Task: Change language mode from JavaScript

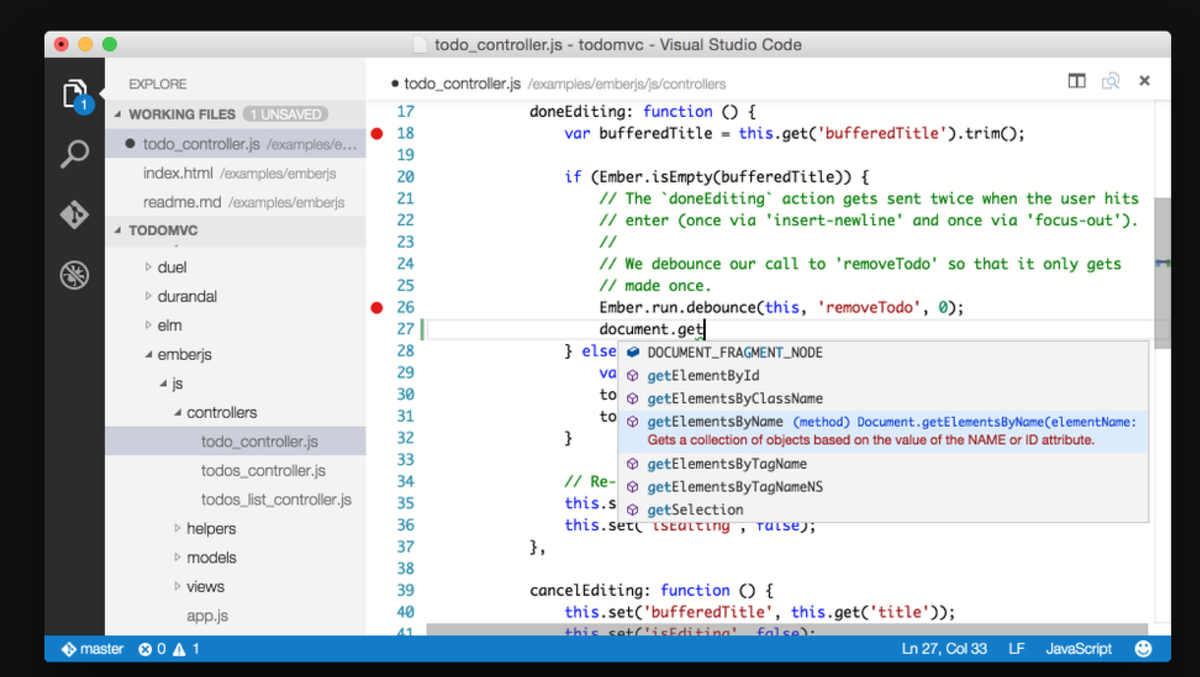Action: tap(1078, 649)
